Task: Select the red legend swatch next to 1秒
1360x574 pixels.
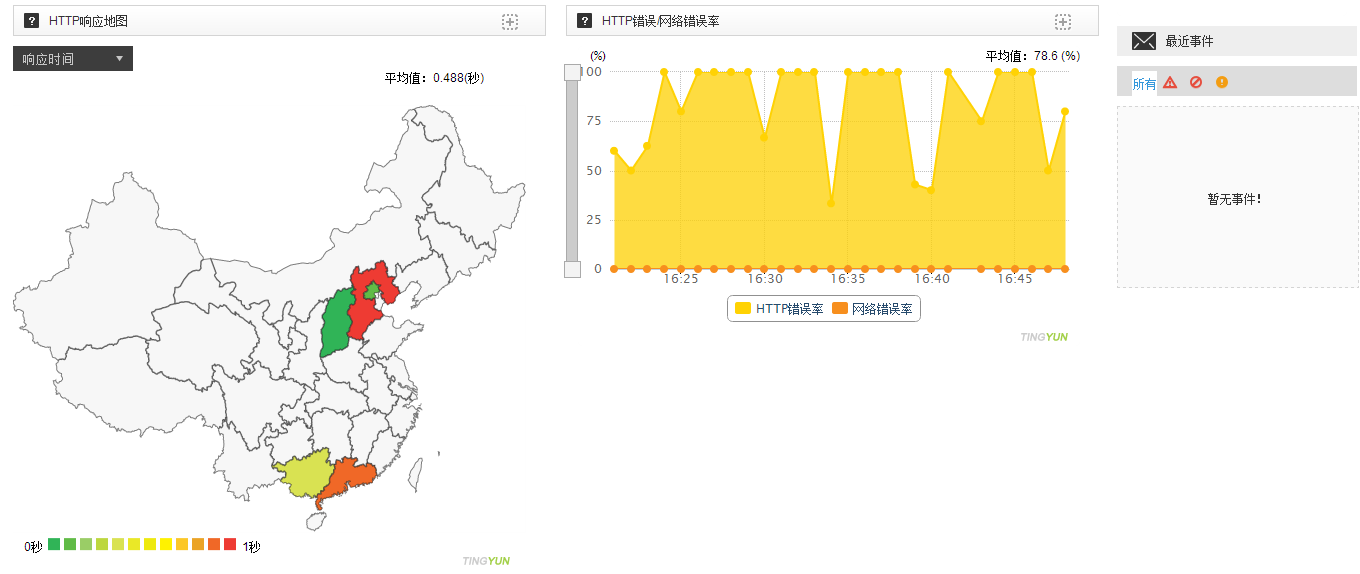Action: [230, 545]
